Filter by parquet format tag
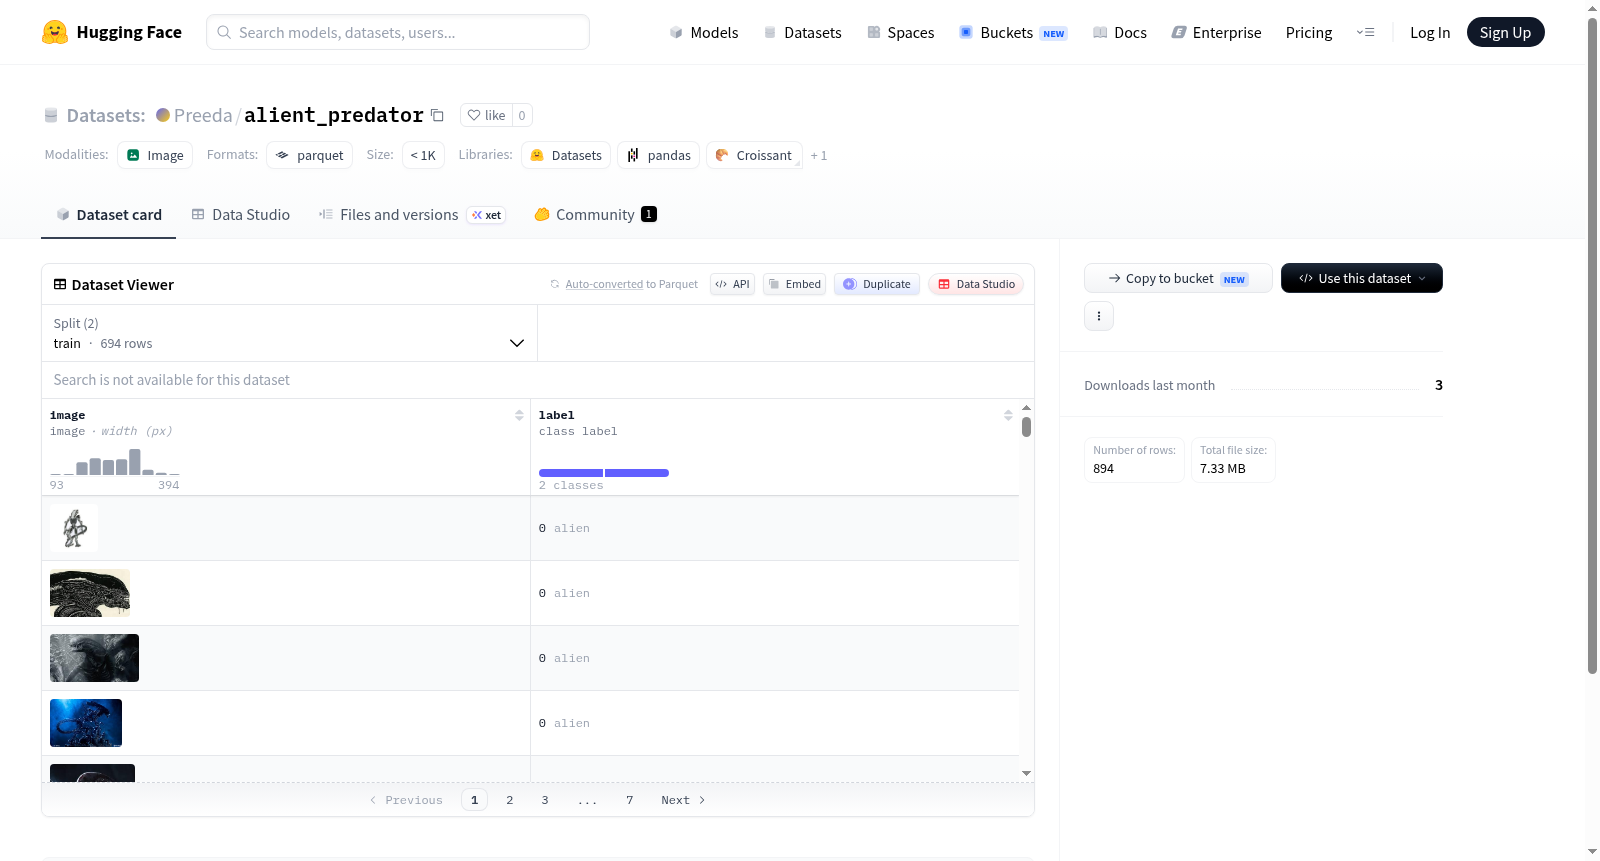 tap(310, 155)
